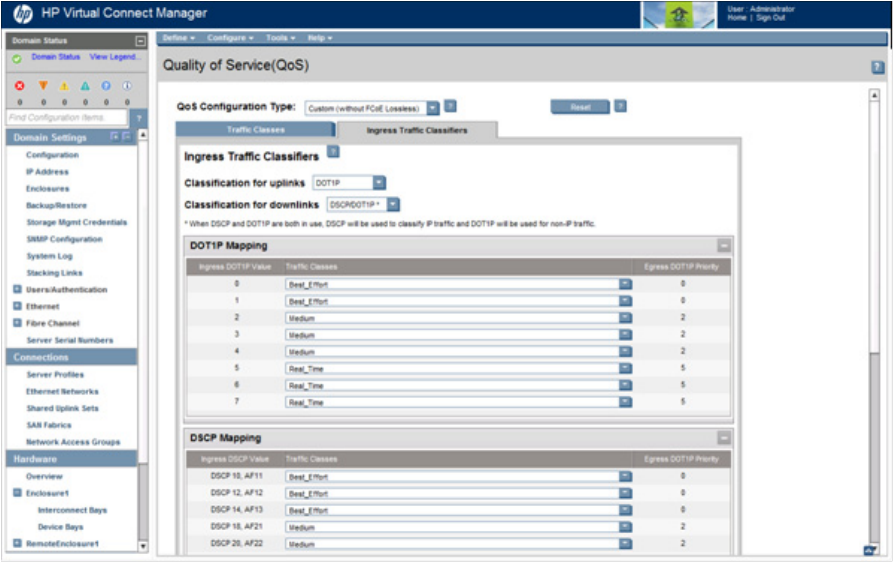Image resolution: width=894 pixels, height=563 pixels.
Task: Open Classification for uplinks dropdown
Action: click(x=379, y=183)
